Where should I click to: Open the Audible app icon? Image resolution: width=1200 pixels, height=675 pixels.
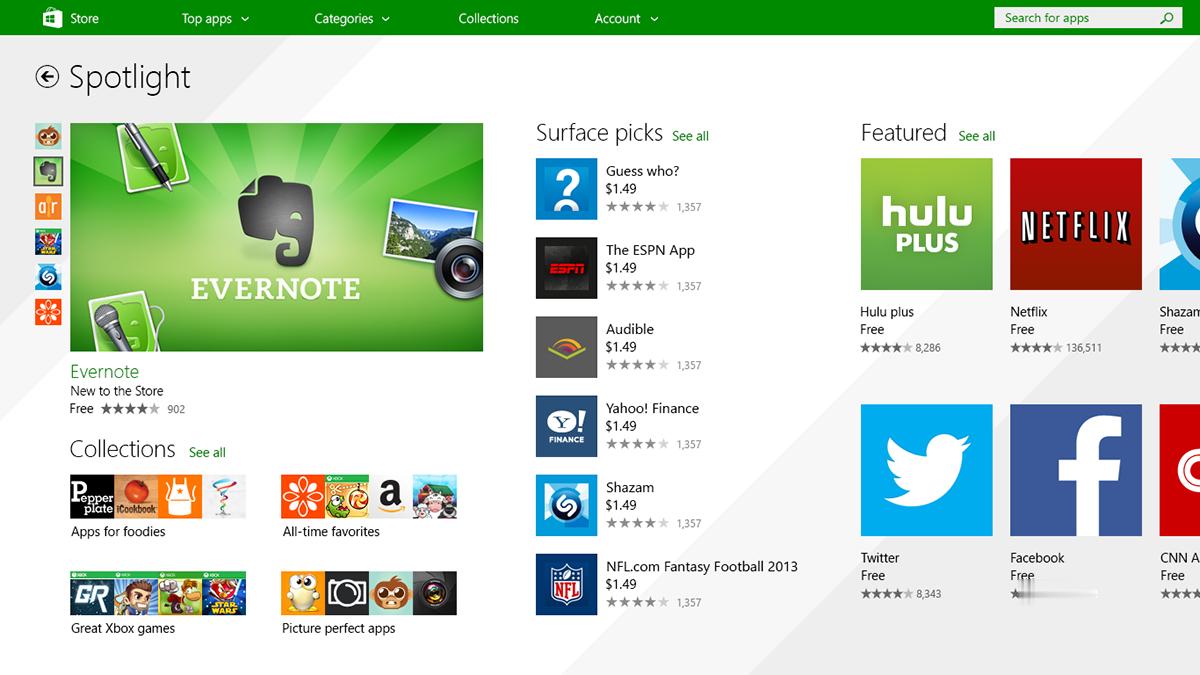[x=566, y=347]
